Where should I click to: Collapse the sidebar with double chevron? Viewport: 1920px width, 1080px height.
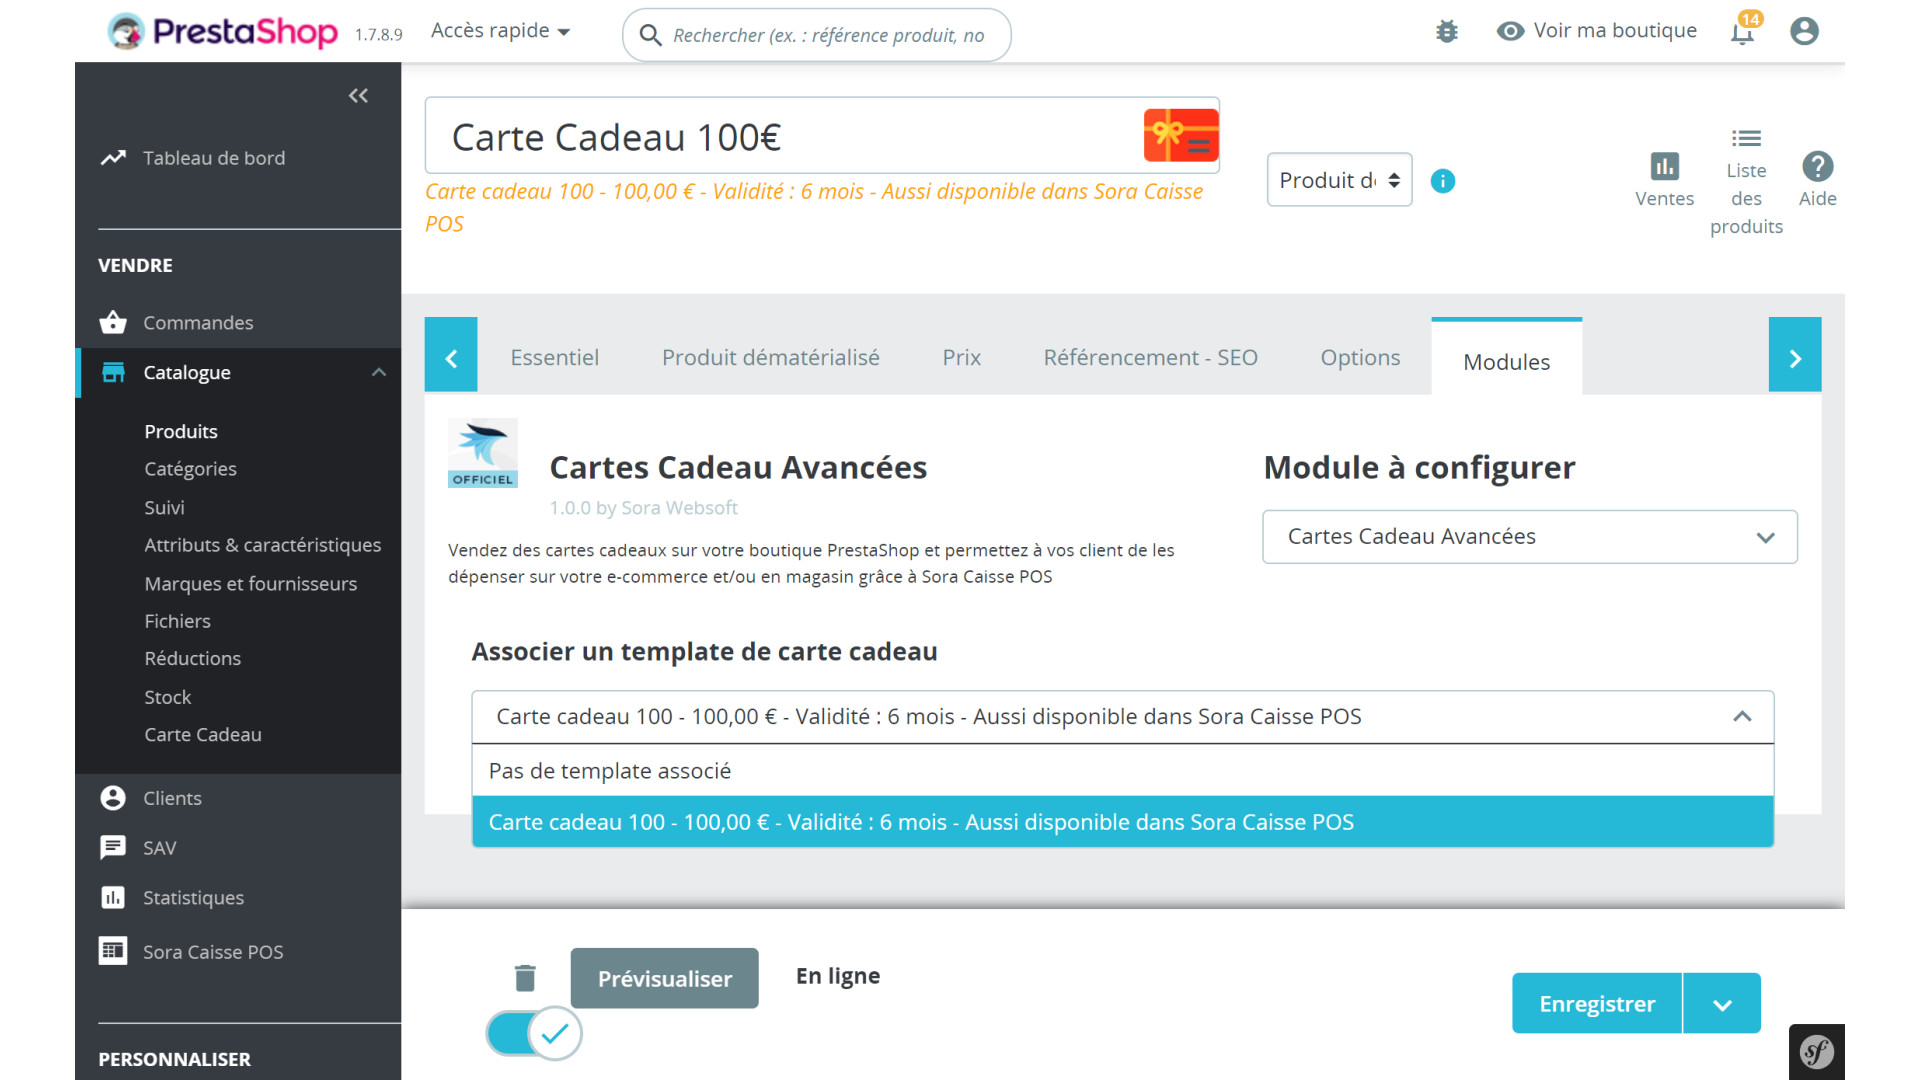358,96
